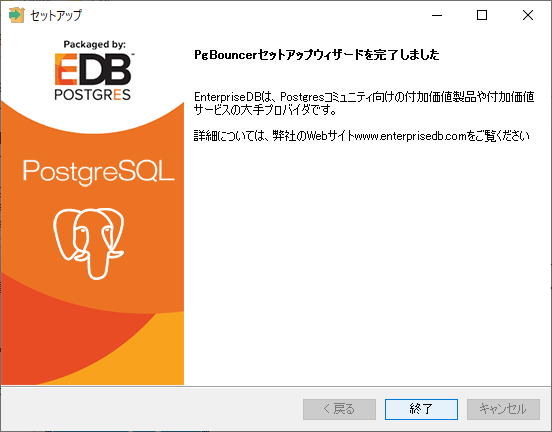Click the PgBouncer setup completed heading
This screenshot has height=432, width=552.
point(316,55)
